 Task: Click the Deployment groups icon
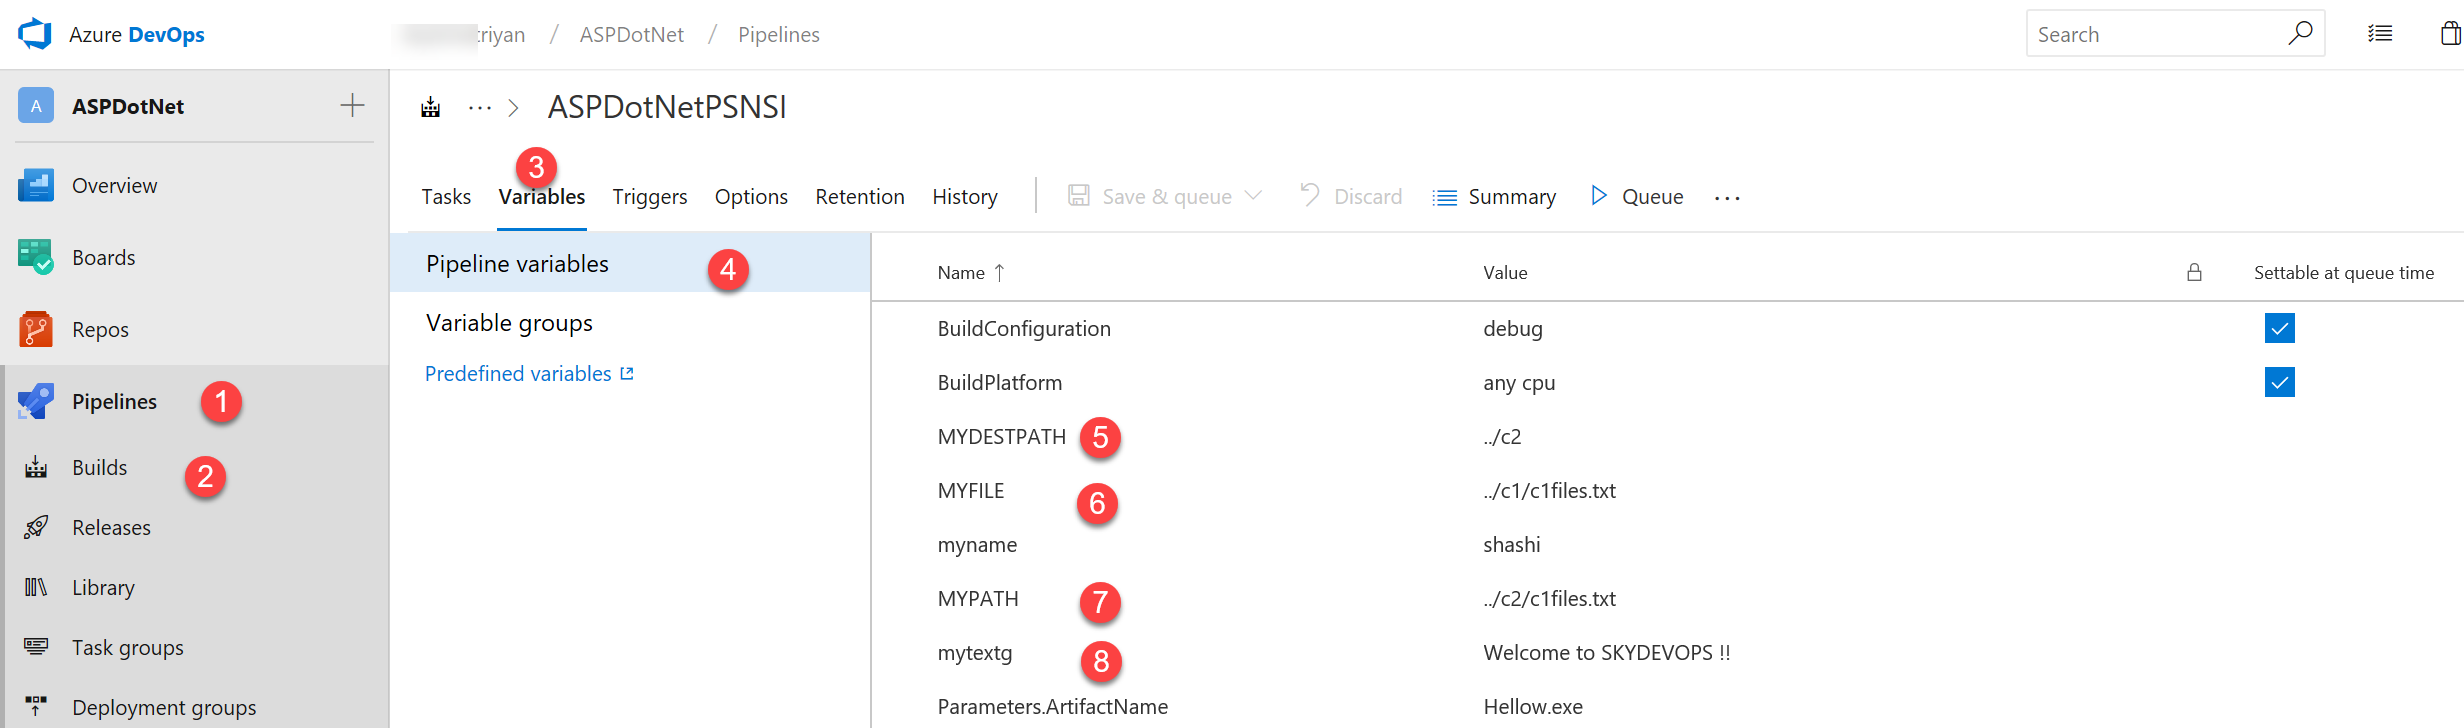pyautogui.click(x=36, y=707)
